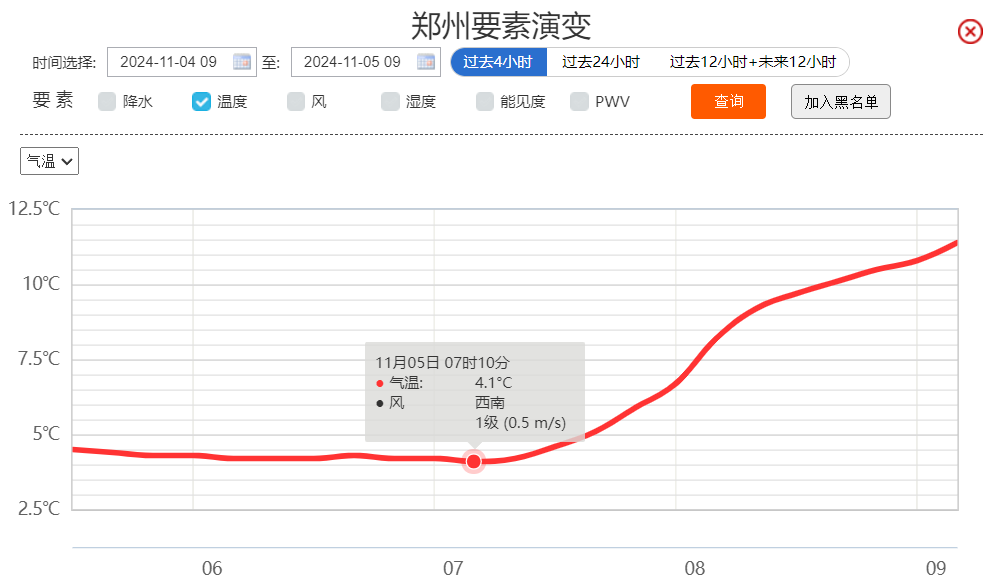Image resolution: width=995 pixels, height=587 pixels.
Task: Click the 郑州要素演变 title
Action: pos(501,26)
